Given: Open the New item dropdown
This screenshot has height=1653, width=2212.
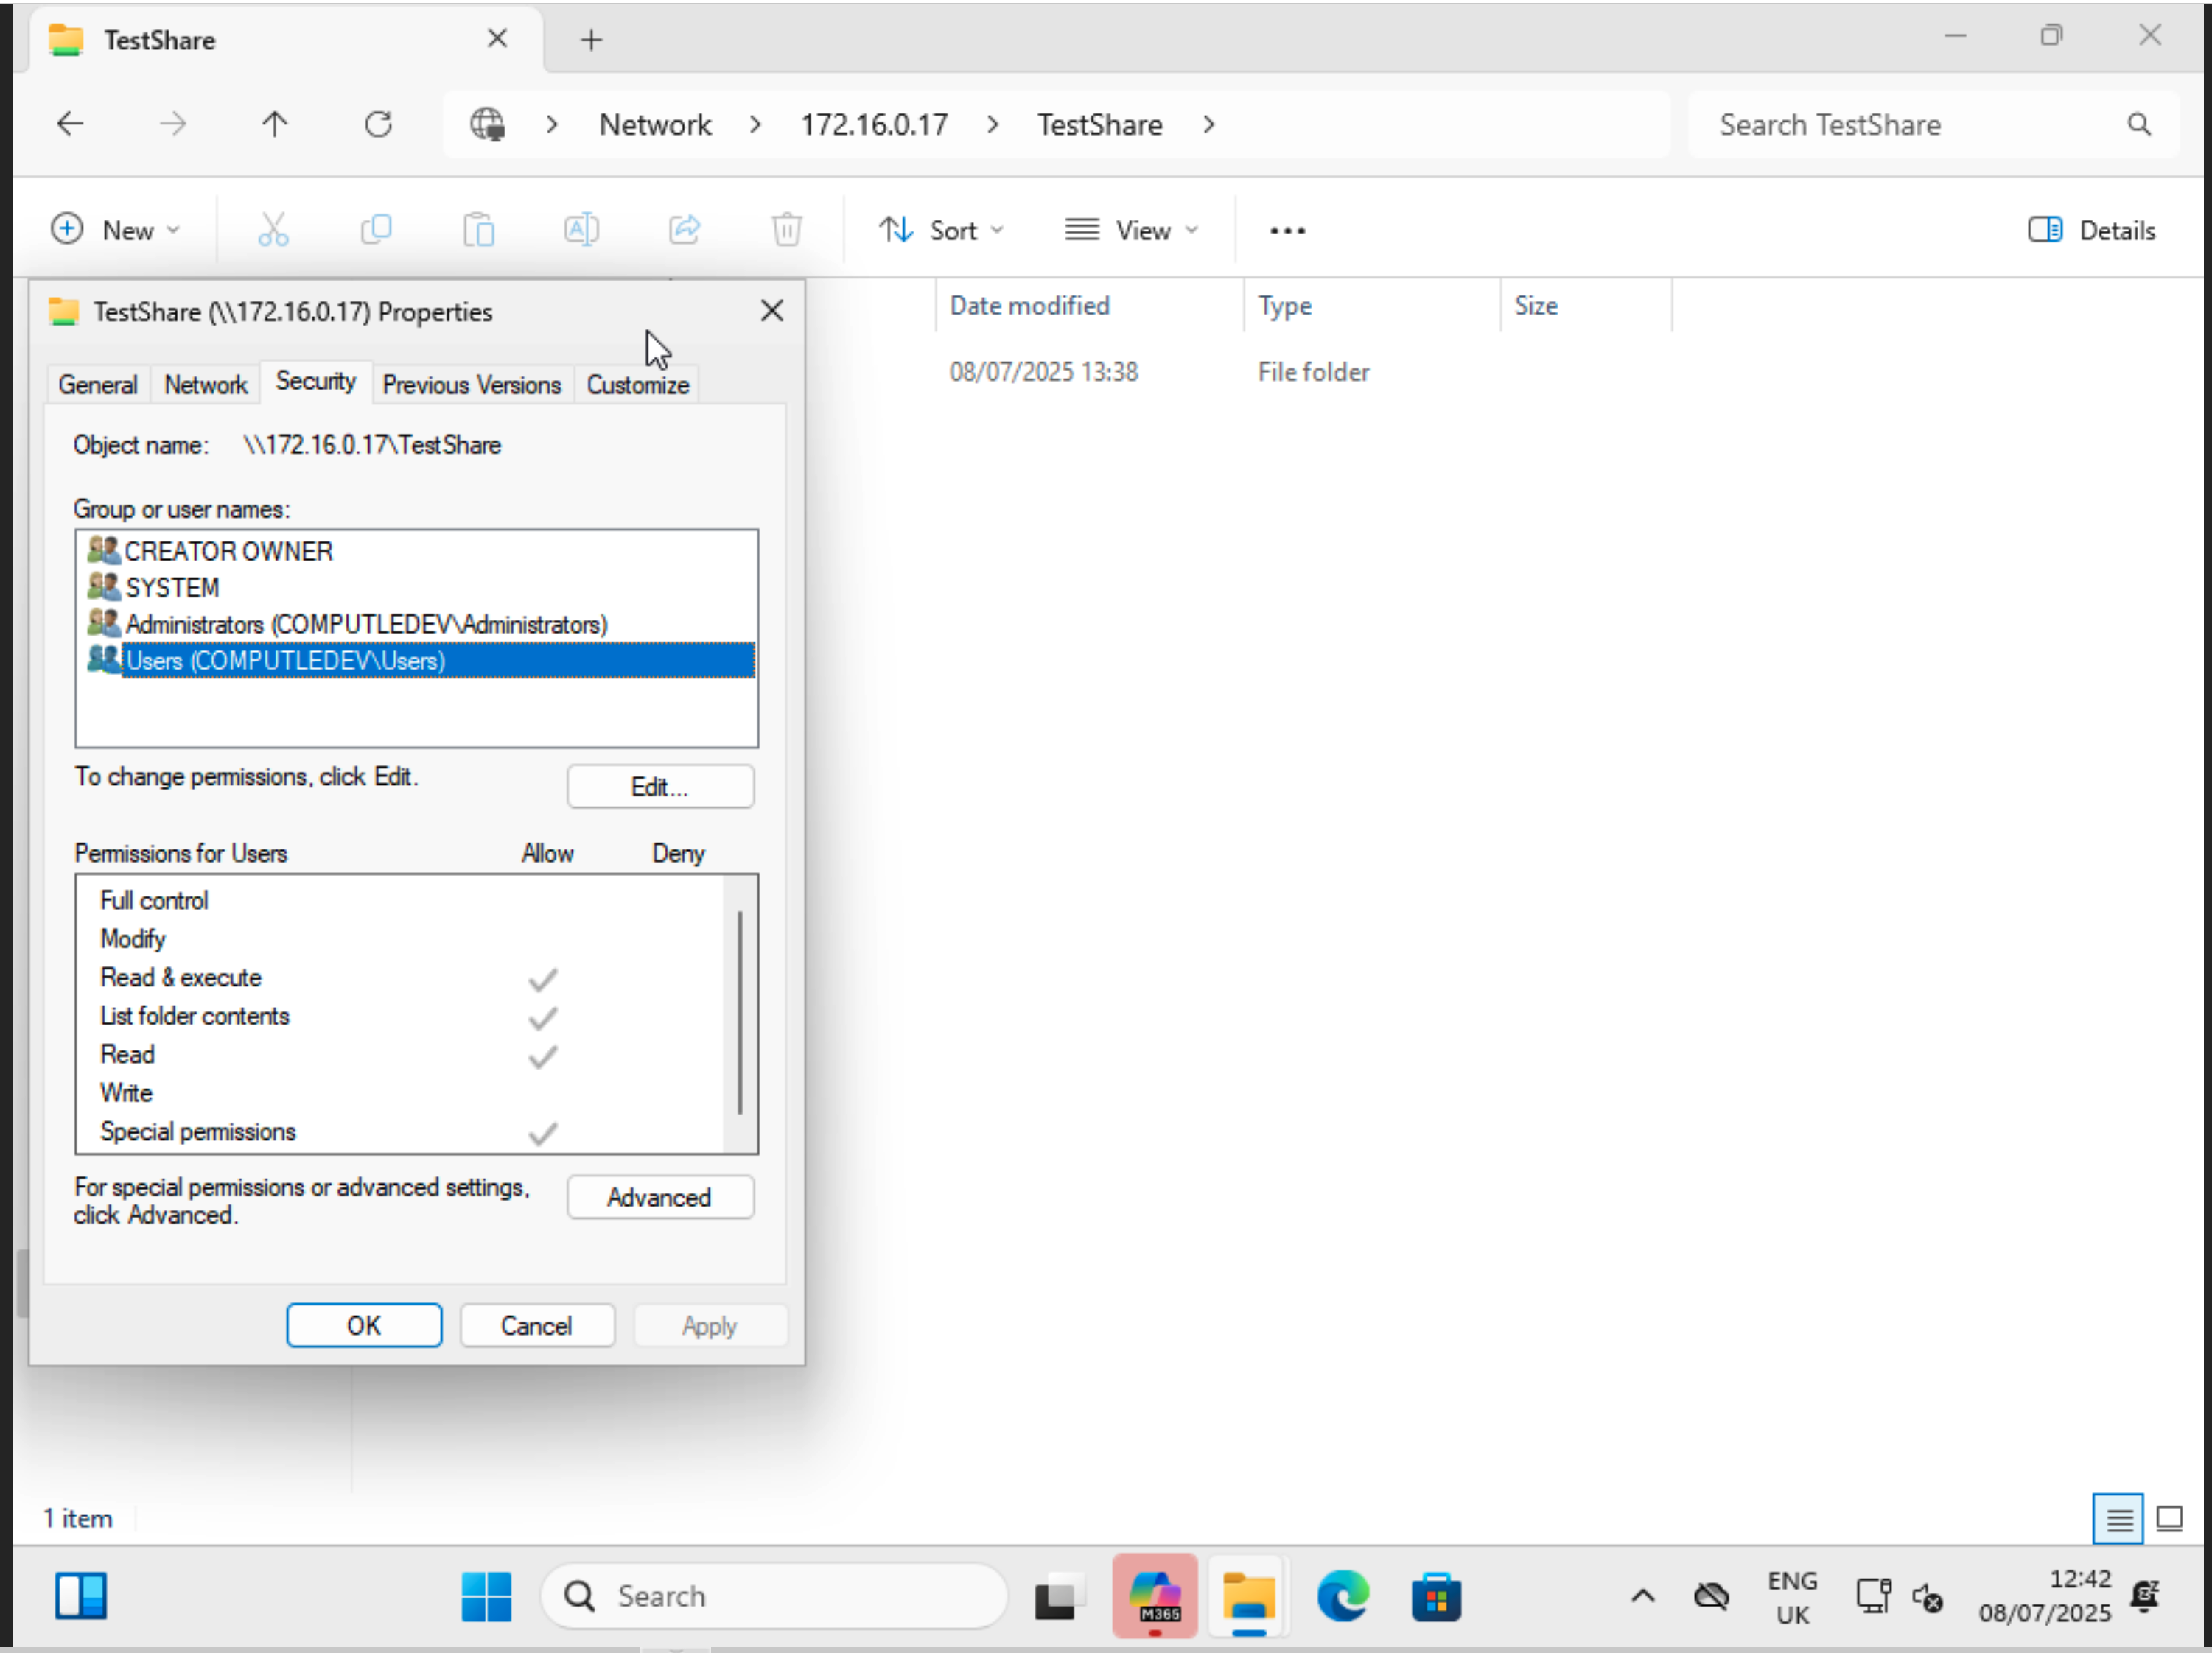Looking at the screenshot, I should pos(116,230).
